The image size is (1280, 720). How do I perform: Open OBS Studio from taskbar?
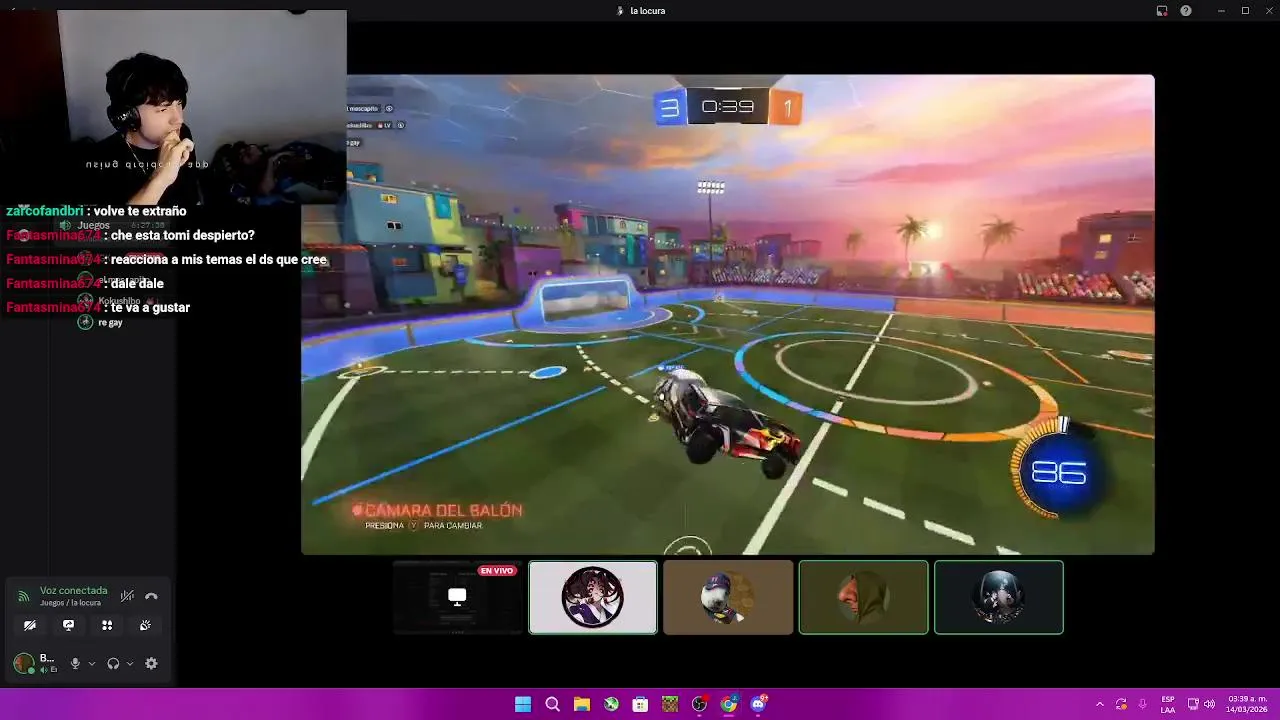(x=699, y=704)
